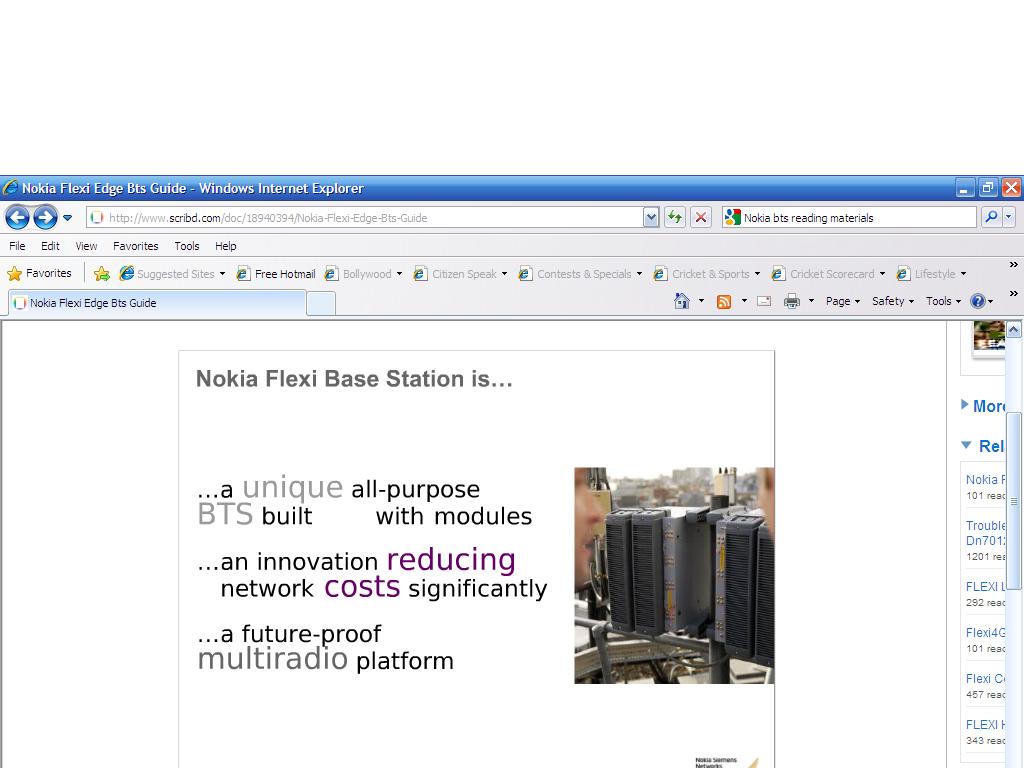Screen dimensions: 1024x768
Task: Click the browser Back button
Action: click(x=17, y=217)
